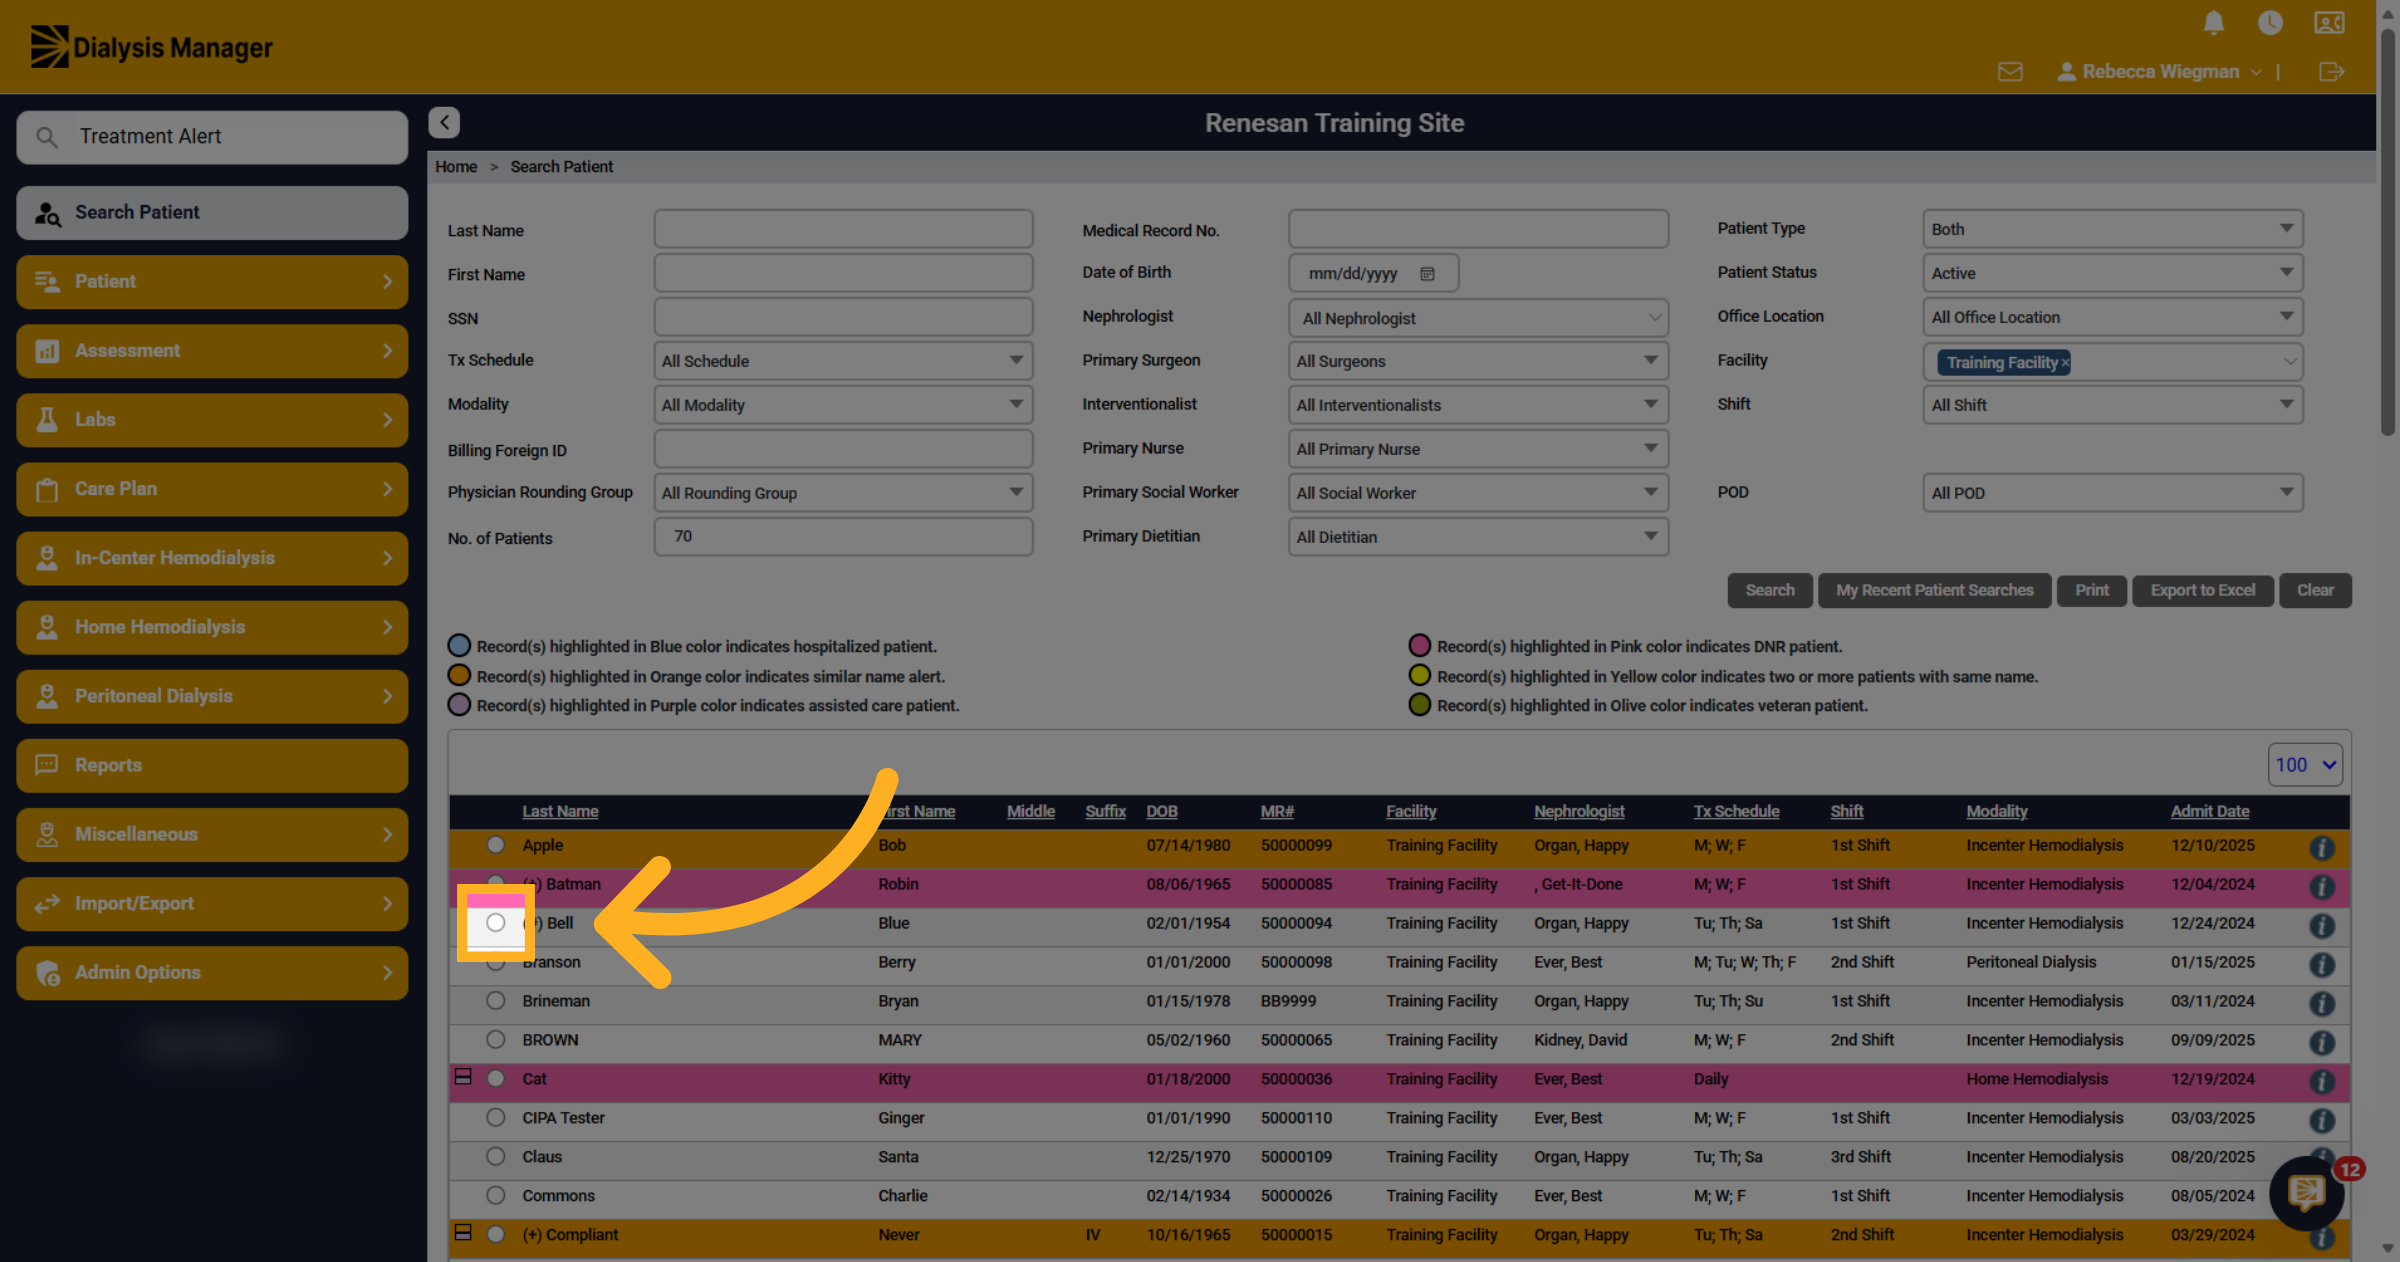Image resolution: width=2400 pixels, height=1262 pixels.
Task: Open the Search Patient sidebar item
Action: (212, 213)
